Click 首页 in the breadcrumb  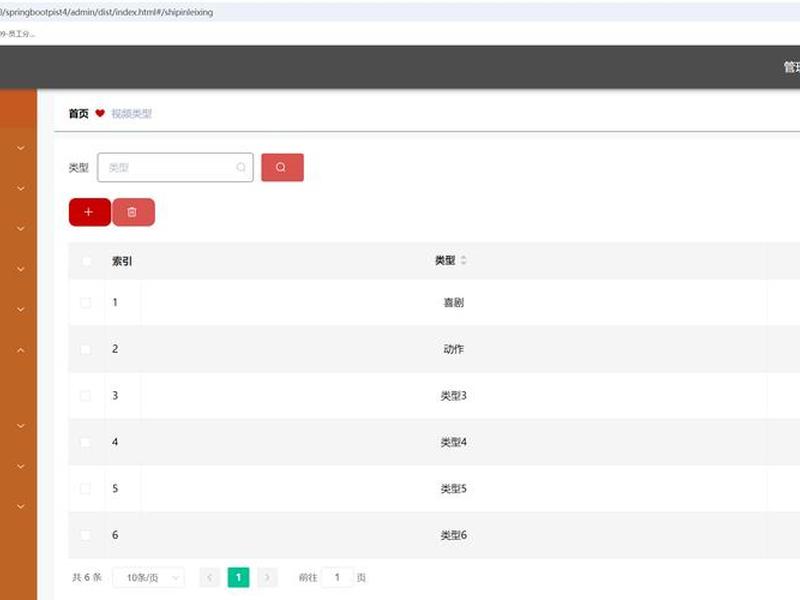pyautogui.click(x=79, y=113)
